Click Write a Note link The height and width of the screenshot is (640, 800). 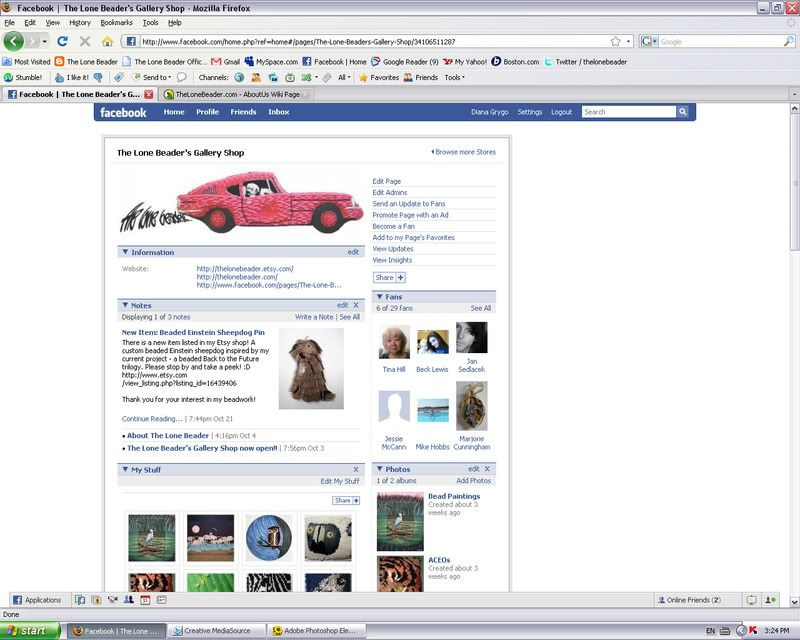(x=314, y=317)
